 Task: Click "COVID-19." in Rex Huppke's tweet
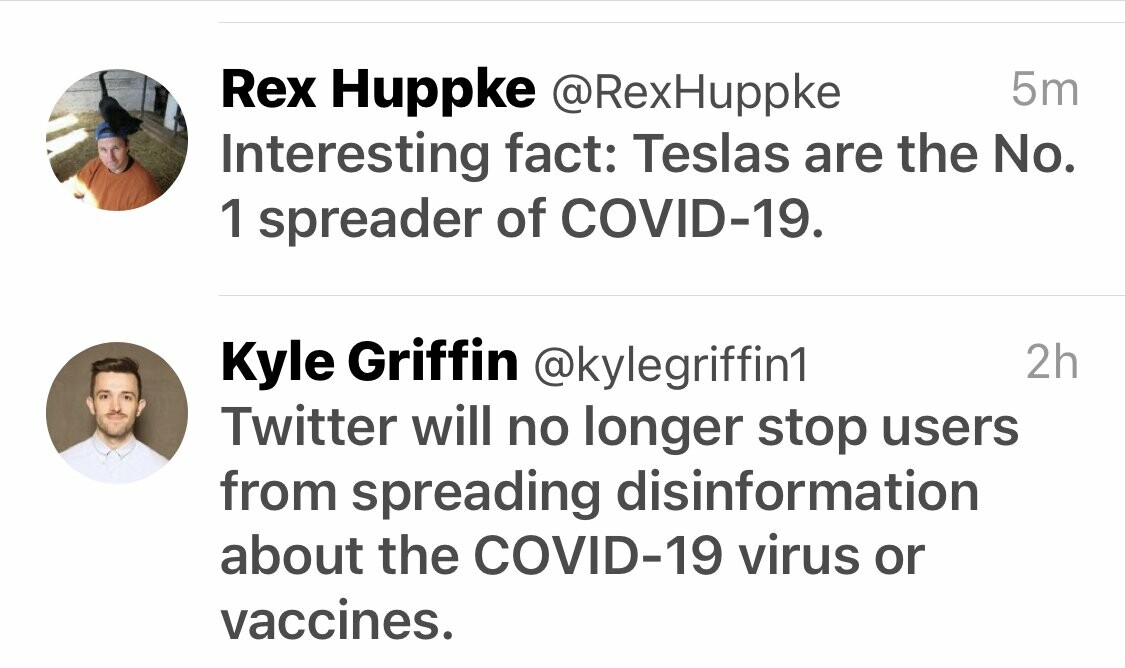pyautogui.click(x=693, y=220)
